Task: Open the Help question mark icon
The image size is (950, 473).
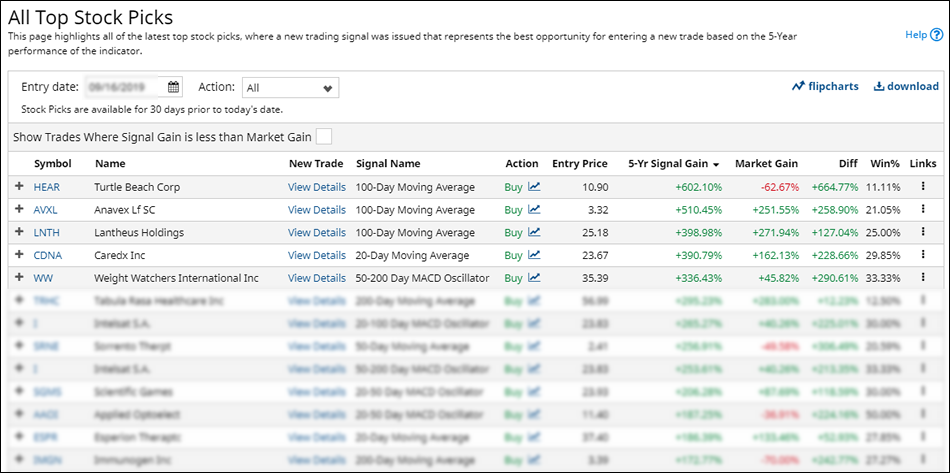Action: [x=937, y=35]
